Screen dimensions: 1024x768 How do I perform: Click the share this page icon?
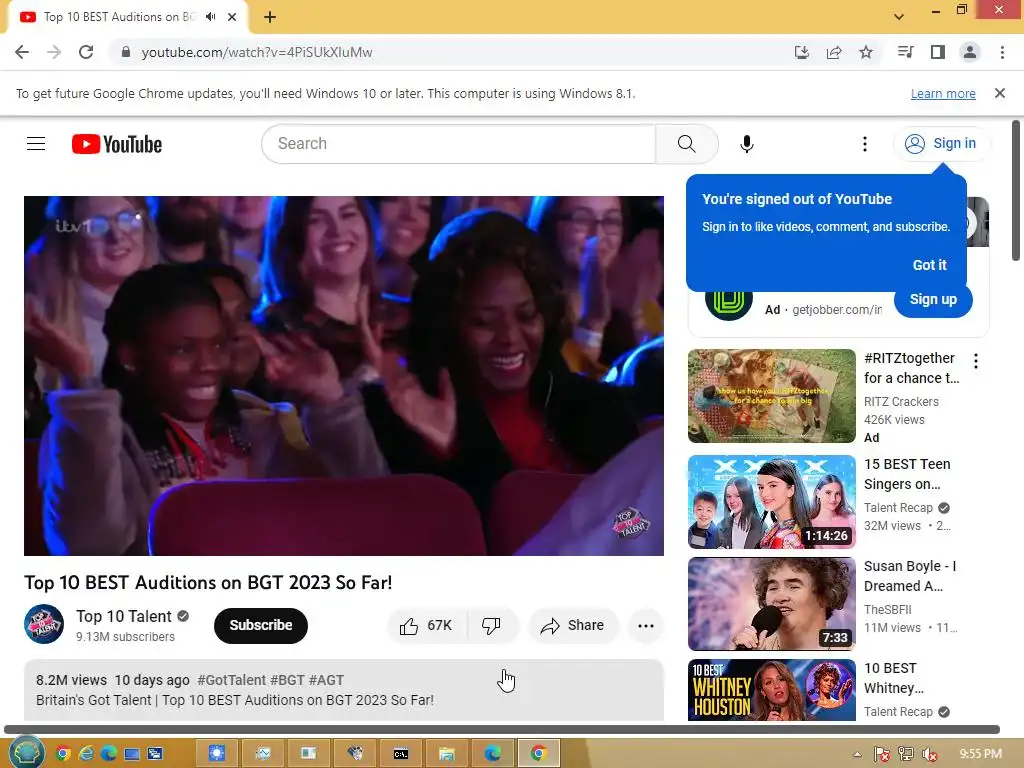coord(834,52)
